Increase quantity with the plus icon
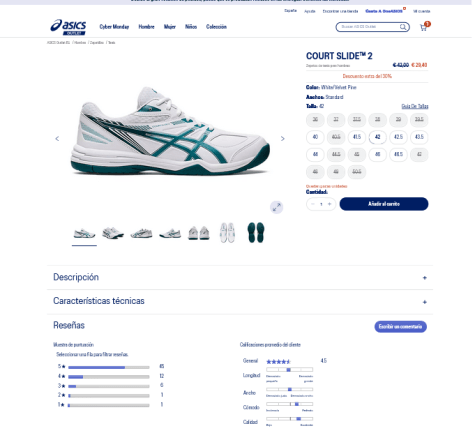The width and height of the screenshot is (475, 433). point(330,204)
